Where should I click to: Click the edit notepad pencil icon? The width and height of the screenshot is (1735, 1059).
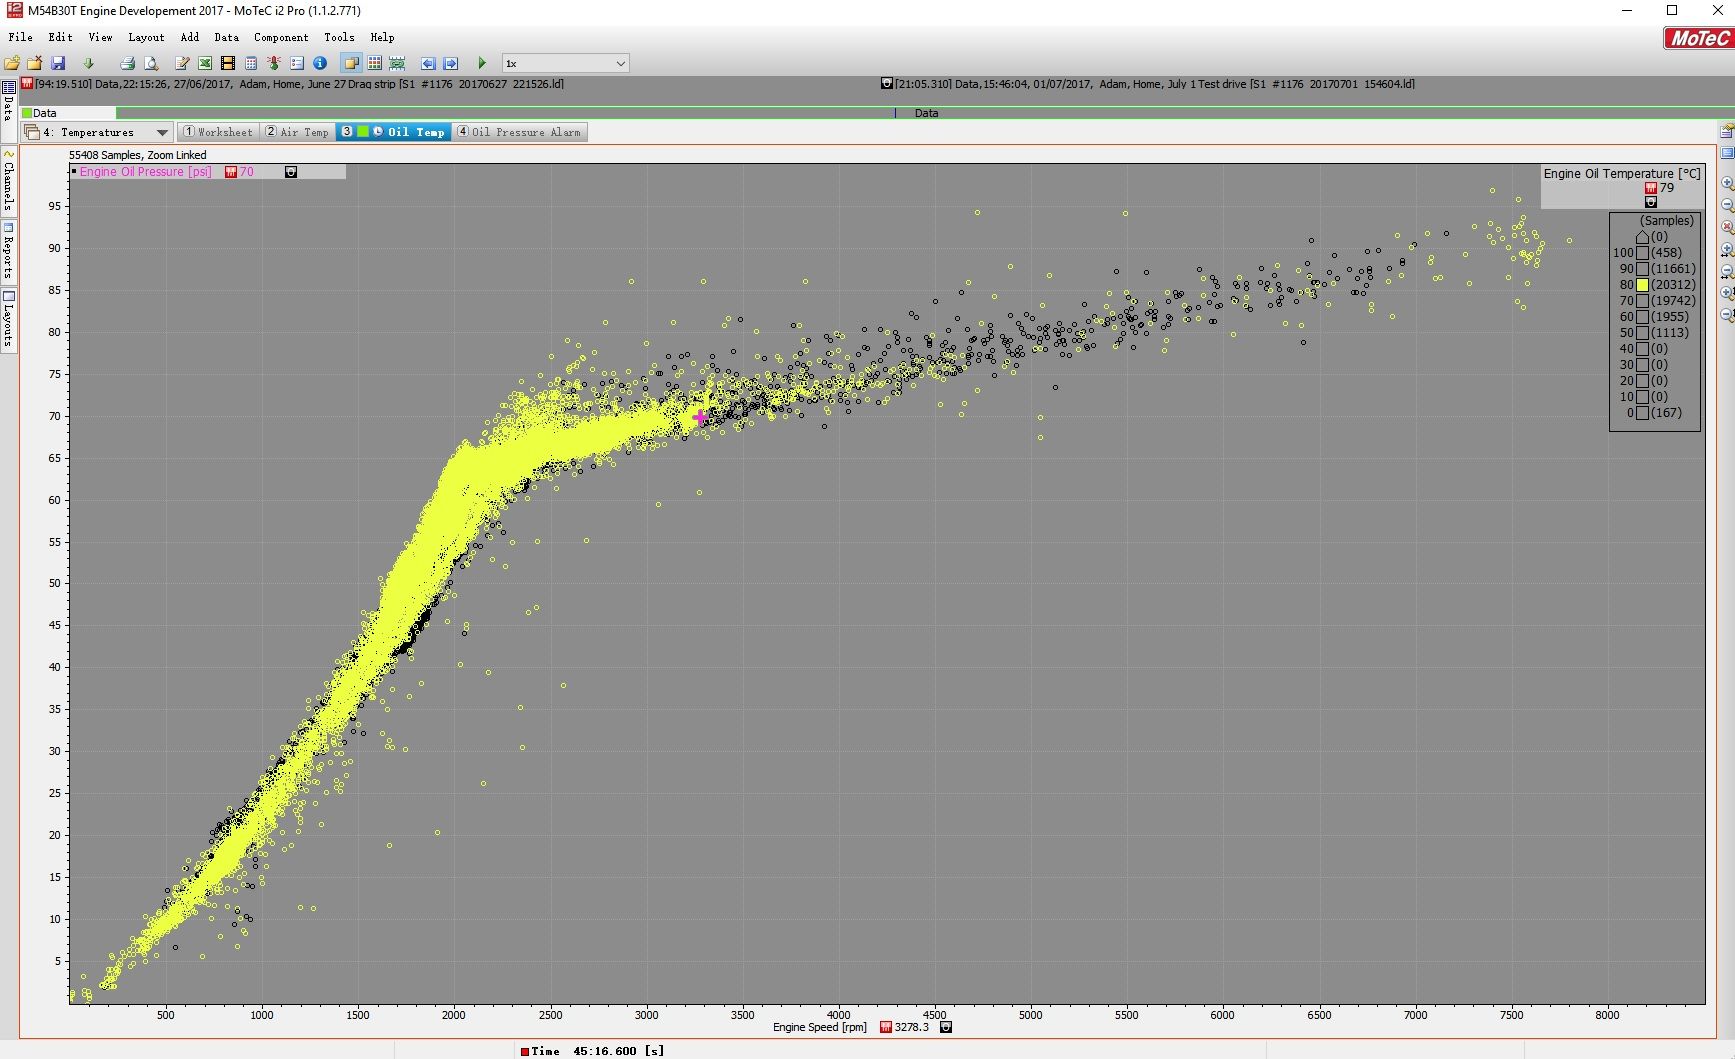pos(182,63)
